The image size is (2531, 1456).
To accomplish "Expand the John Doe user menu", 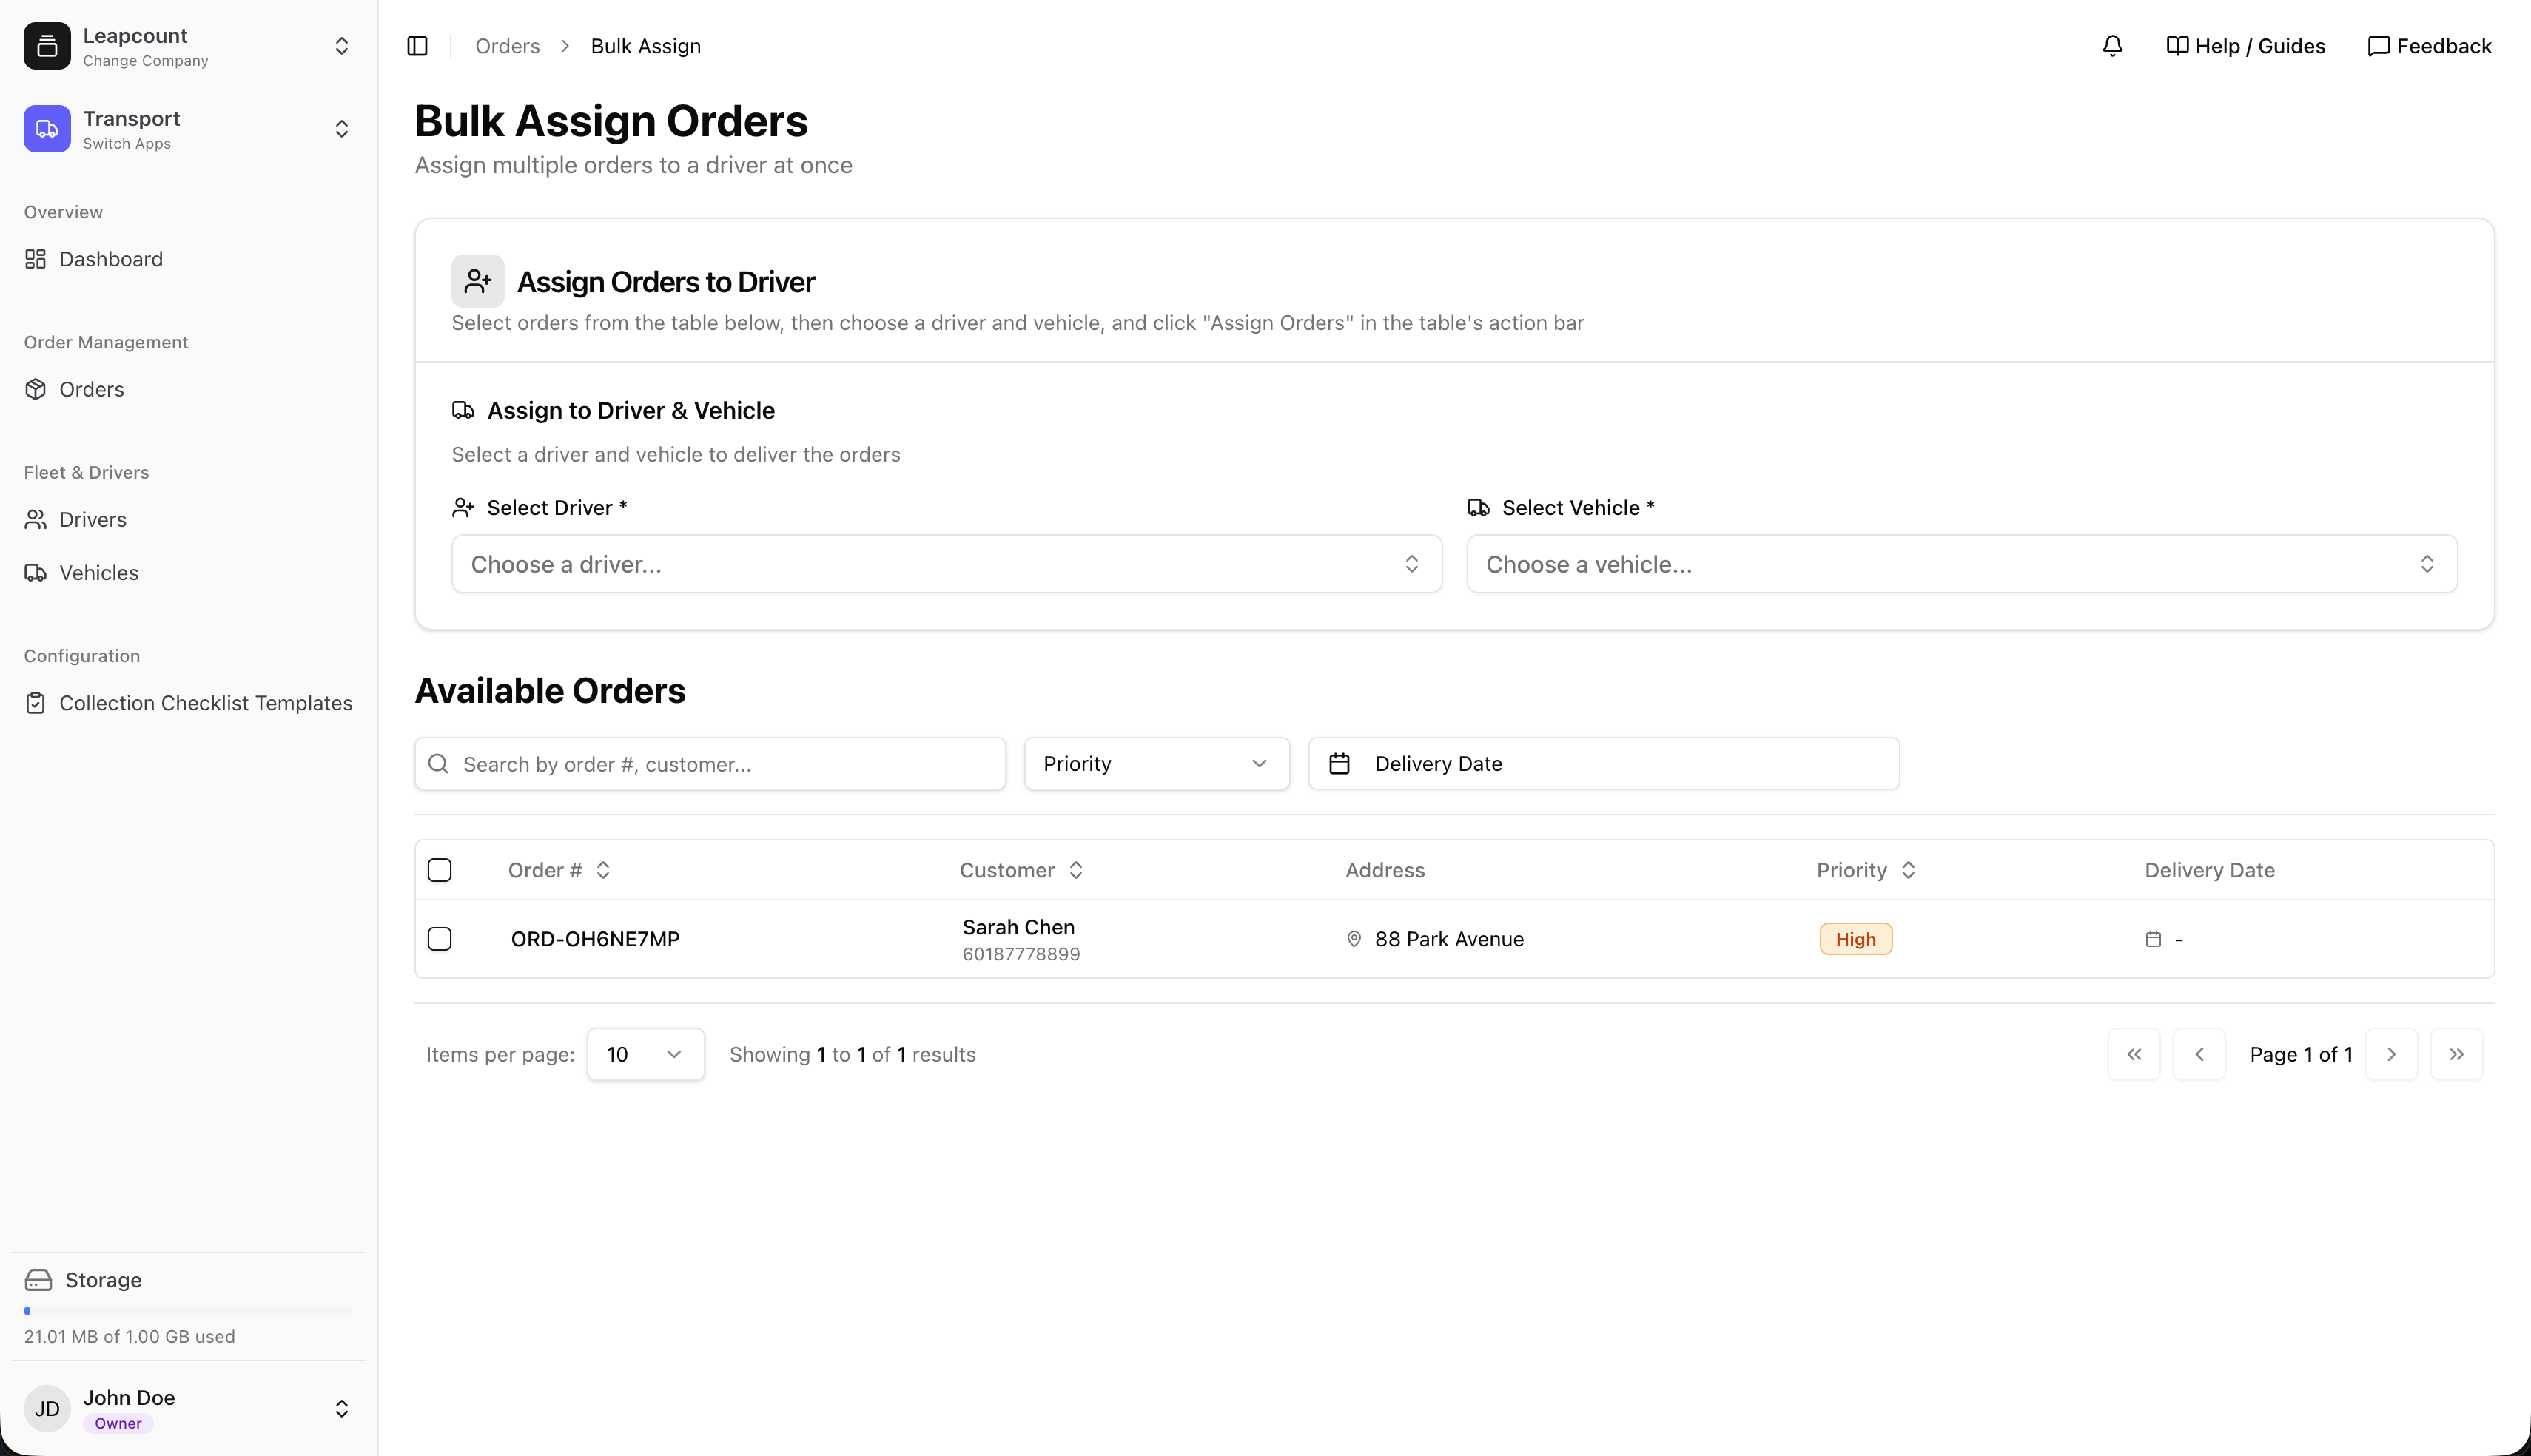I will (x=342, y=1409).
